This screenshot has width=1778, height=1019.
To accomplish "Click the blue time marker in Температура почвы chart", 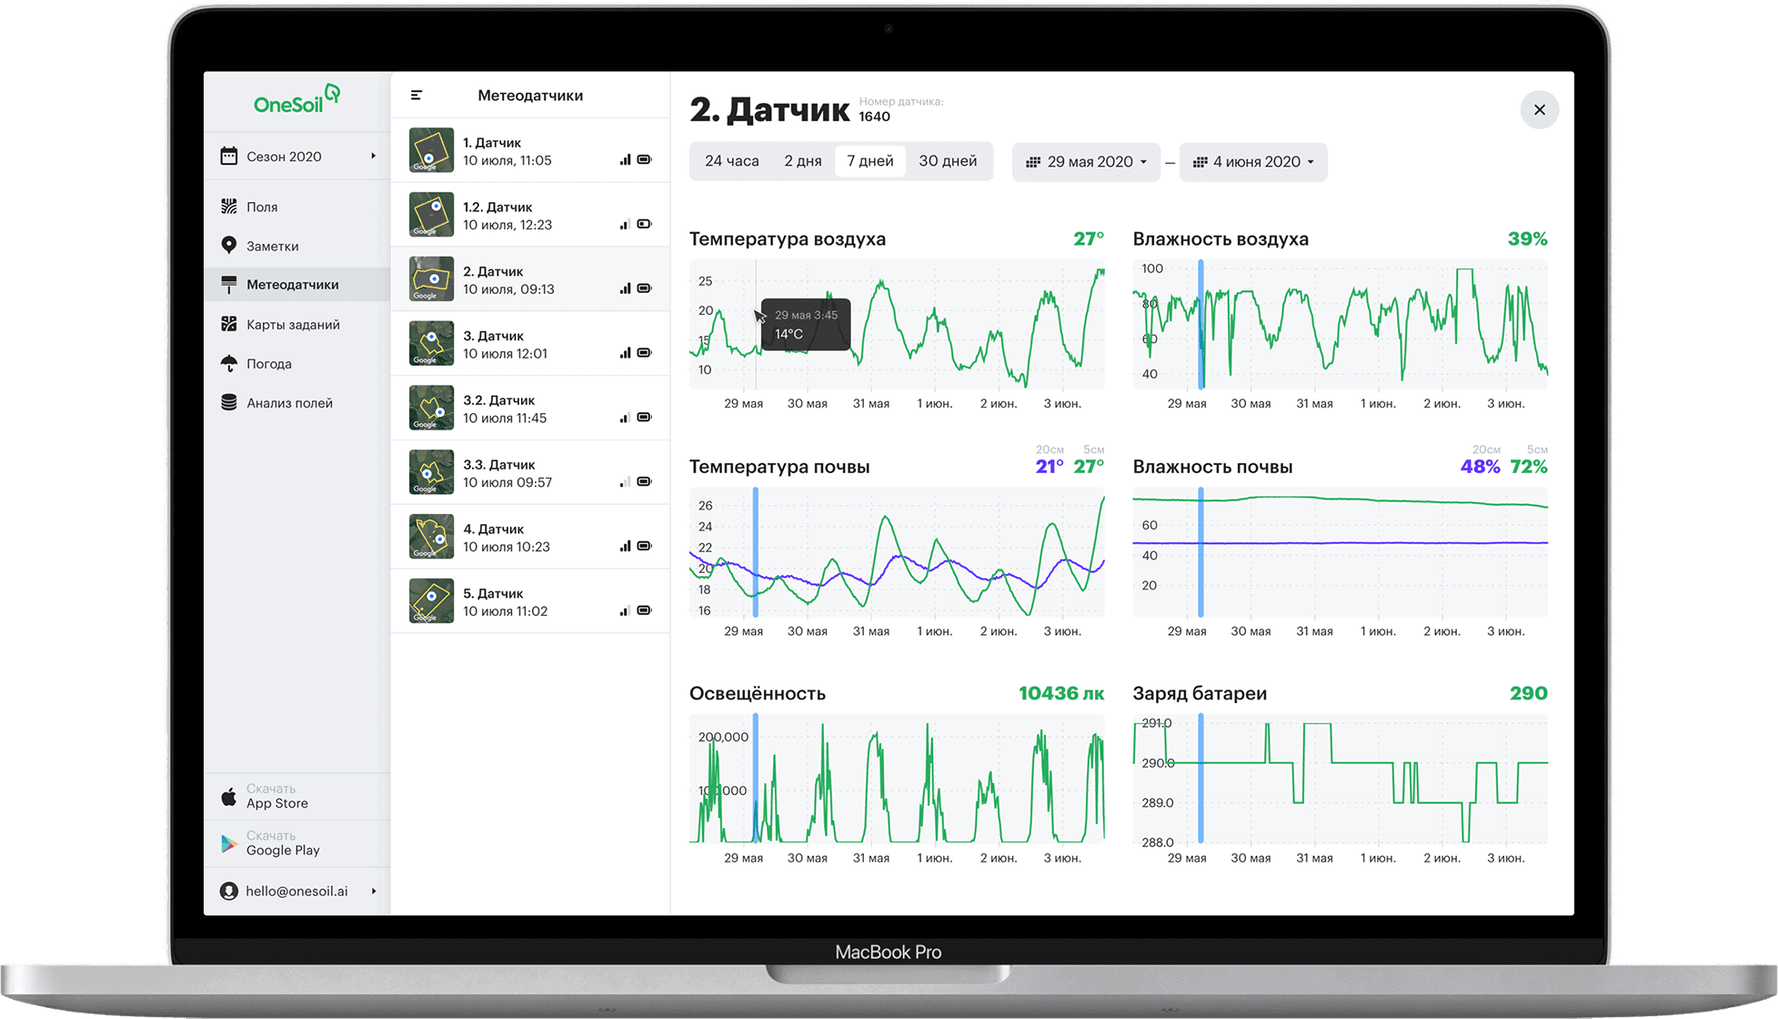I will coord(755,552).
